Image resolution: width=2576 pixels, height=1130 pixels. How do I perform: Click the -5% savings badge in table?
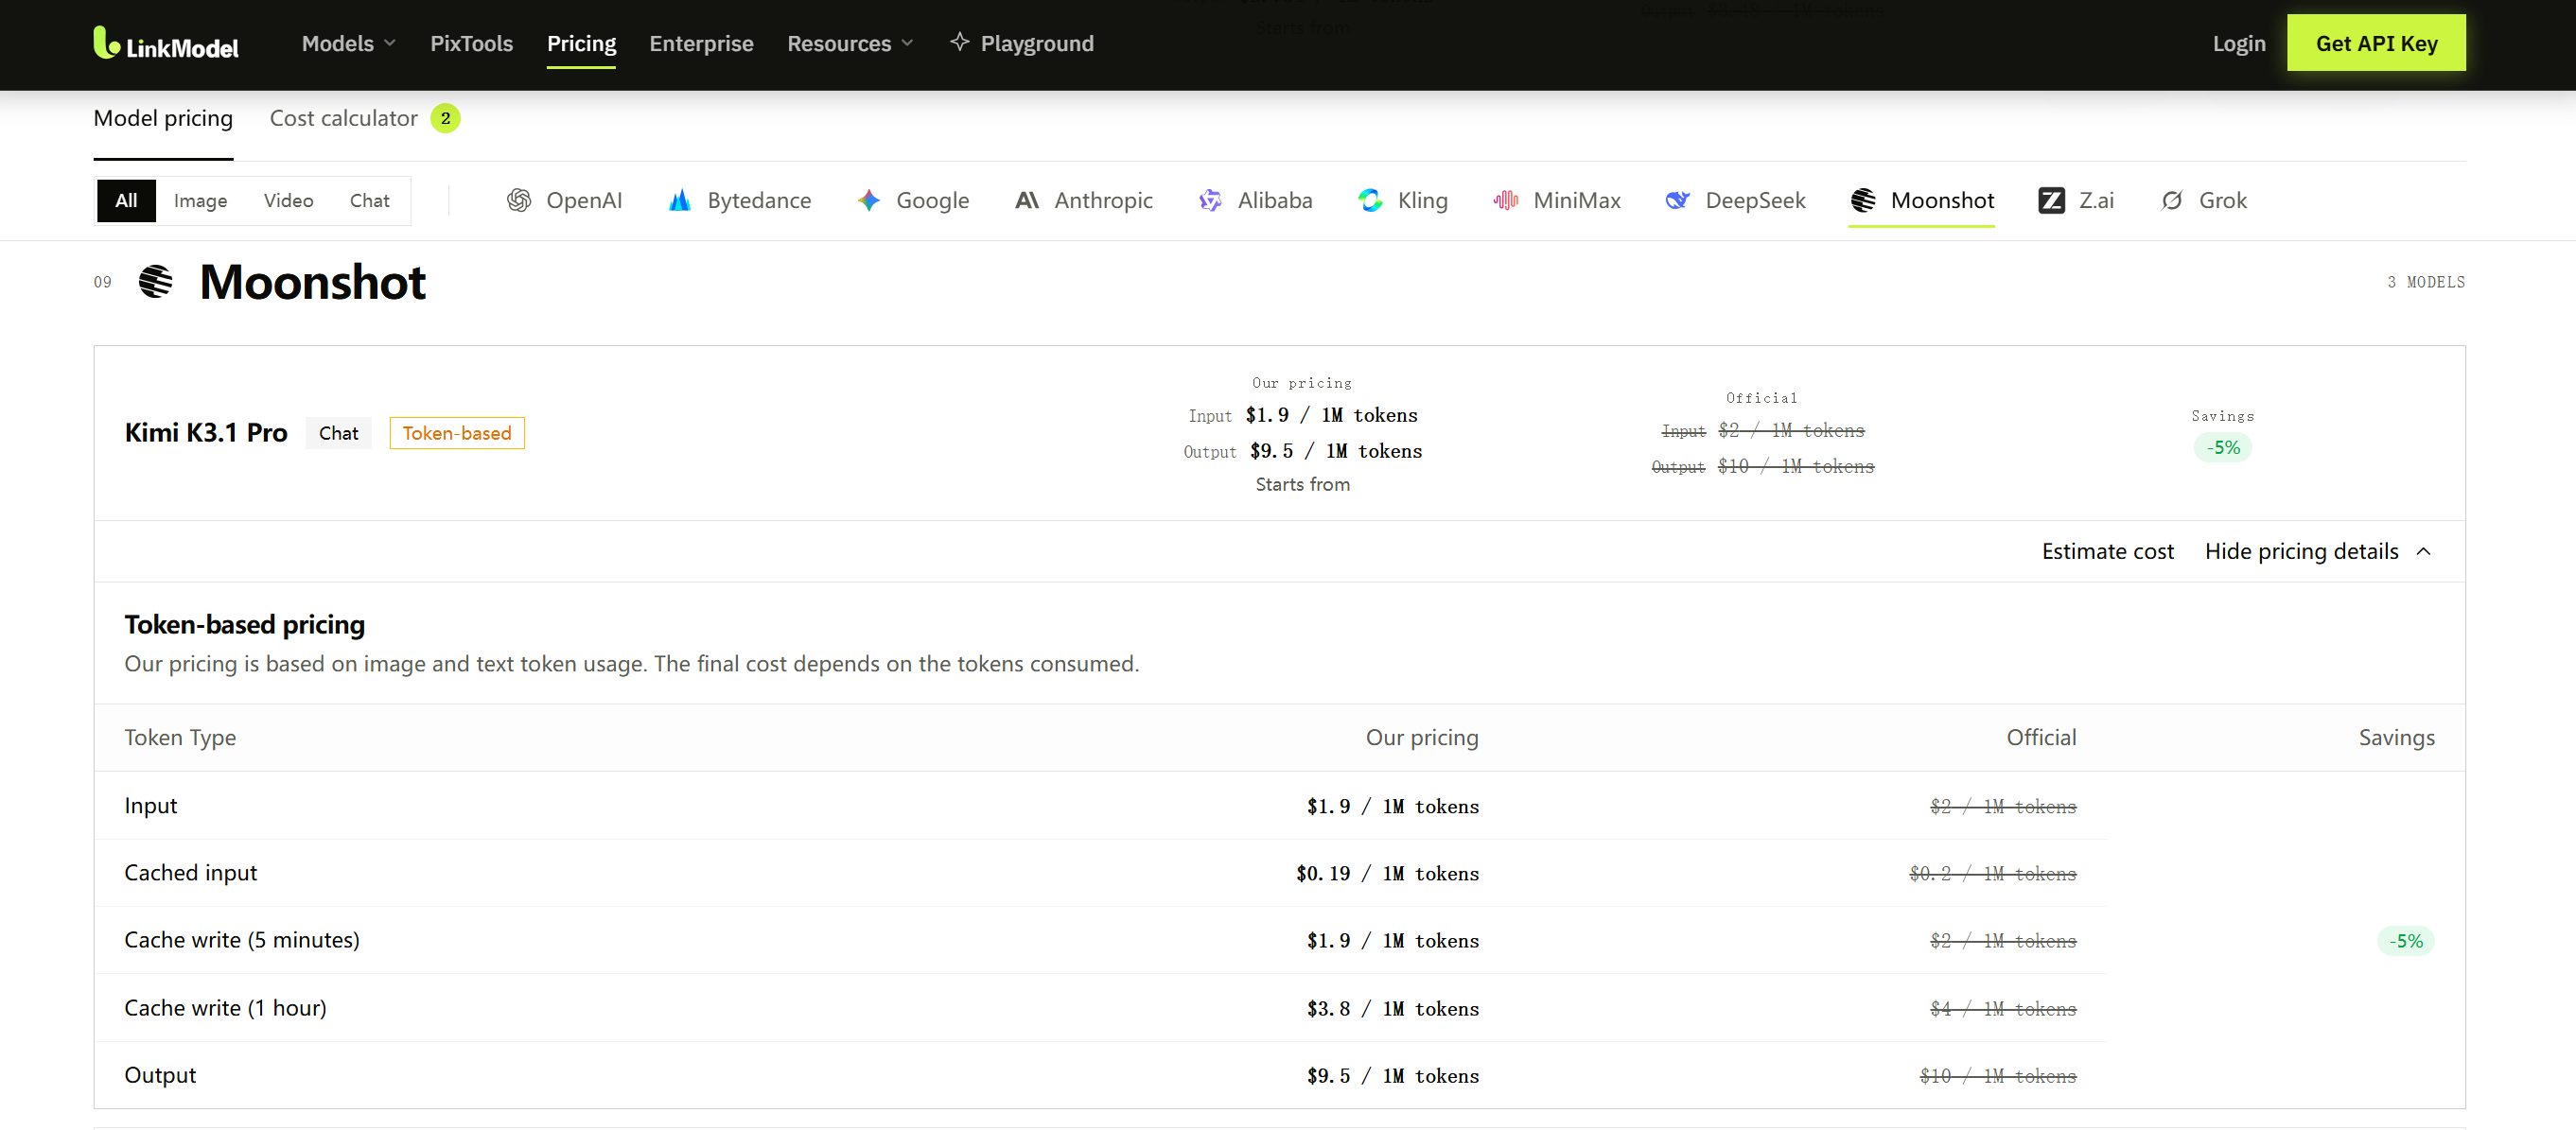tap(2406, 941)
